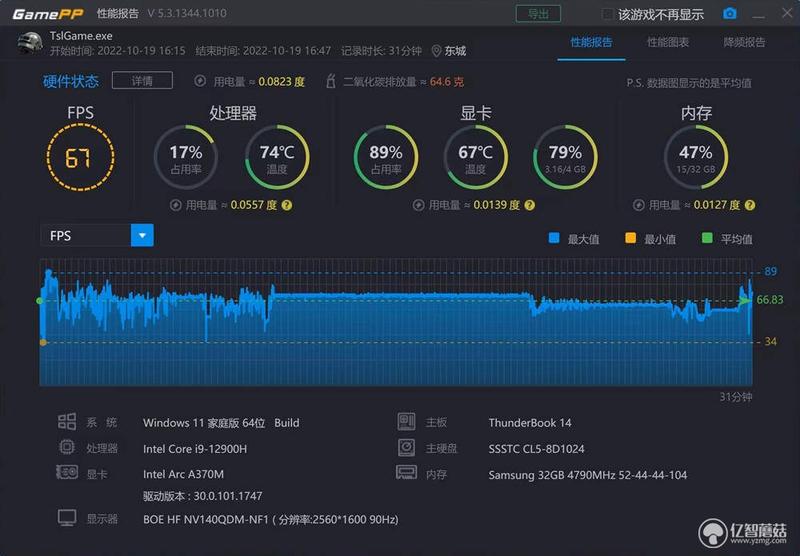
Task: Click the GPU 67℃ temperature gauge
Action: (x=476, y=157)
